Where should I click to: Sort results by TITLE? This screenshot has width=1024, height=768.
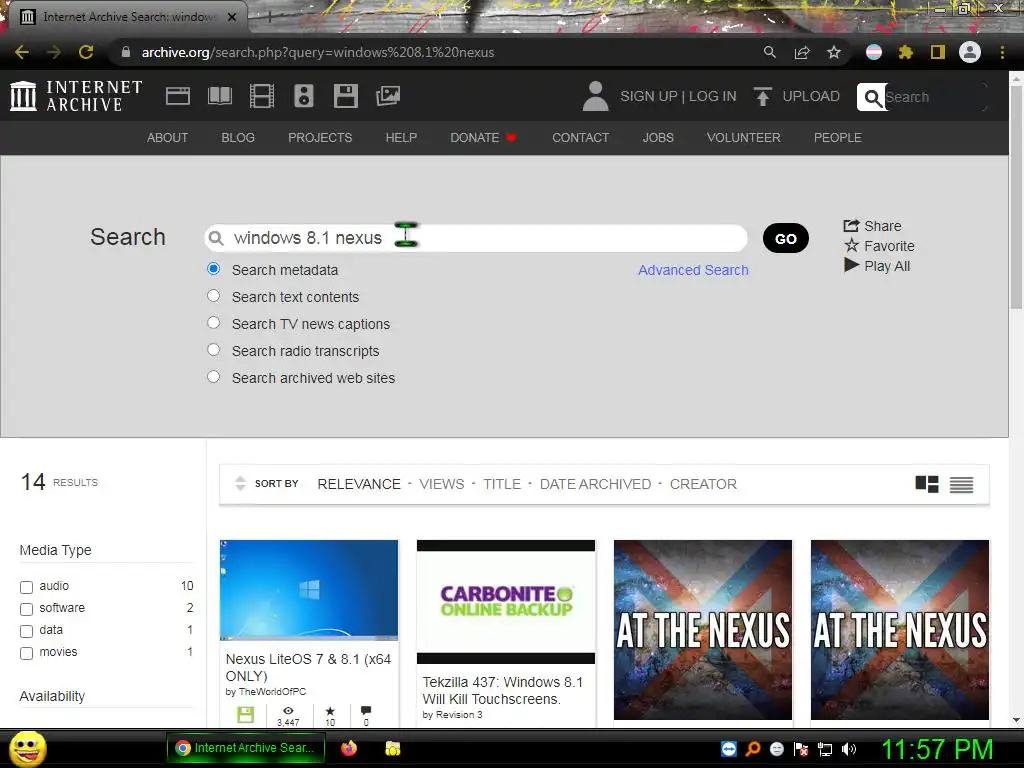[502, 484]
